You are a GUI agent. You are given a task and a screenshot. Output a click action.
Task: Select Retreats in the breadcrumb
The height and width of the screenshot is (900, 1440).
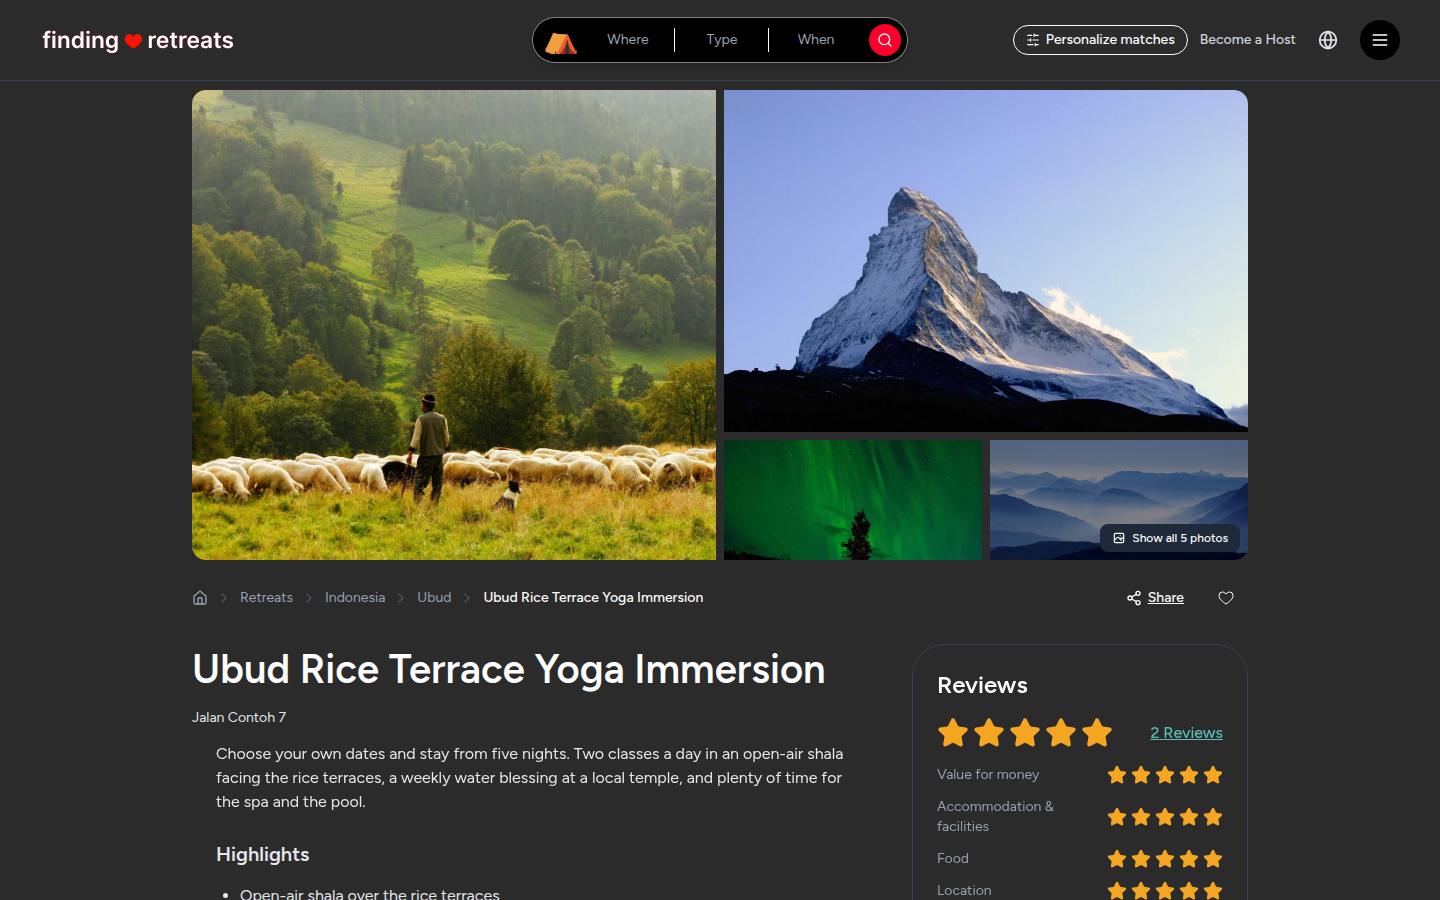(266, 598)
